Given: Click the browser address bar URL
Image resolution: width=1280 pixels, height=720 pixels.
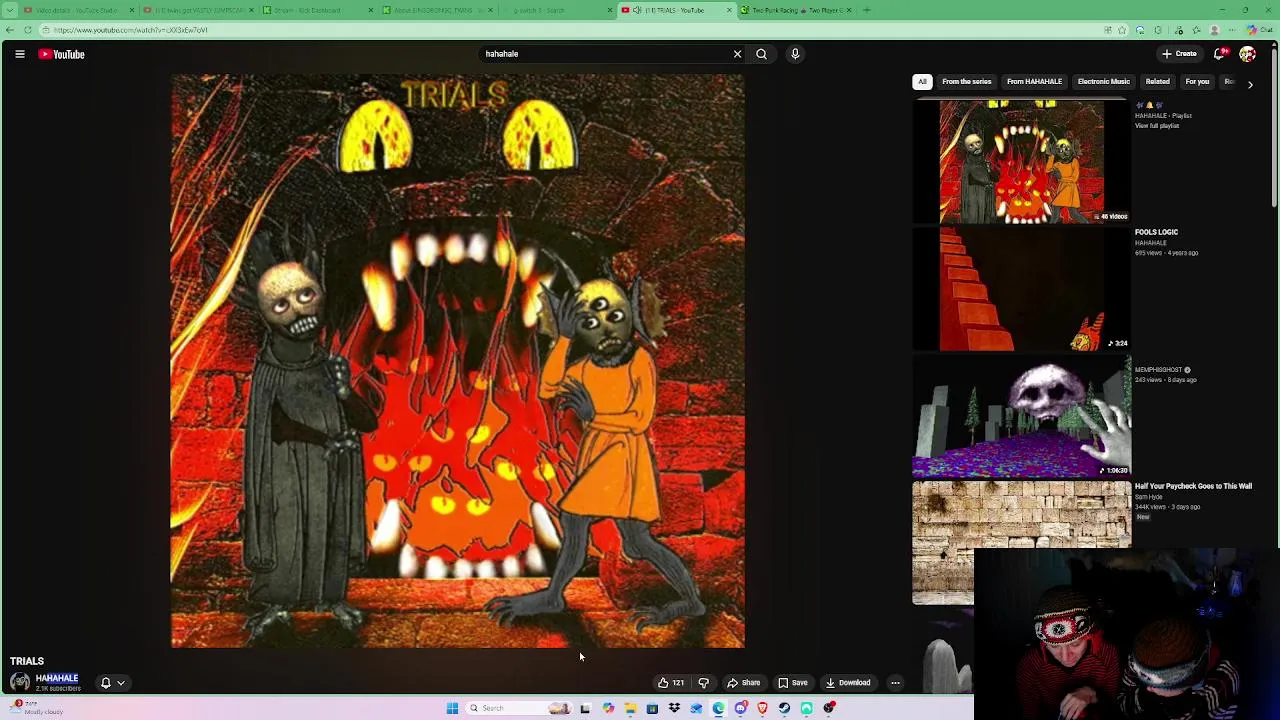Looking at the screenshot, I should click(x=130, y=30).
